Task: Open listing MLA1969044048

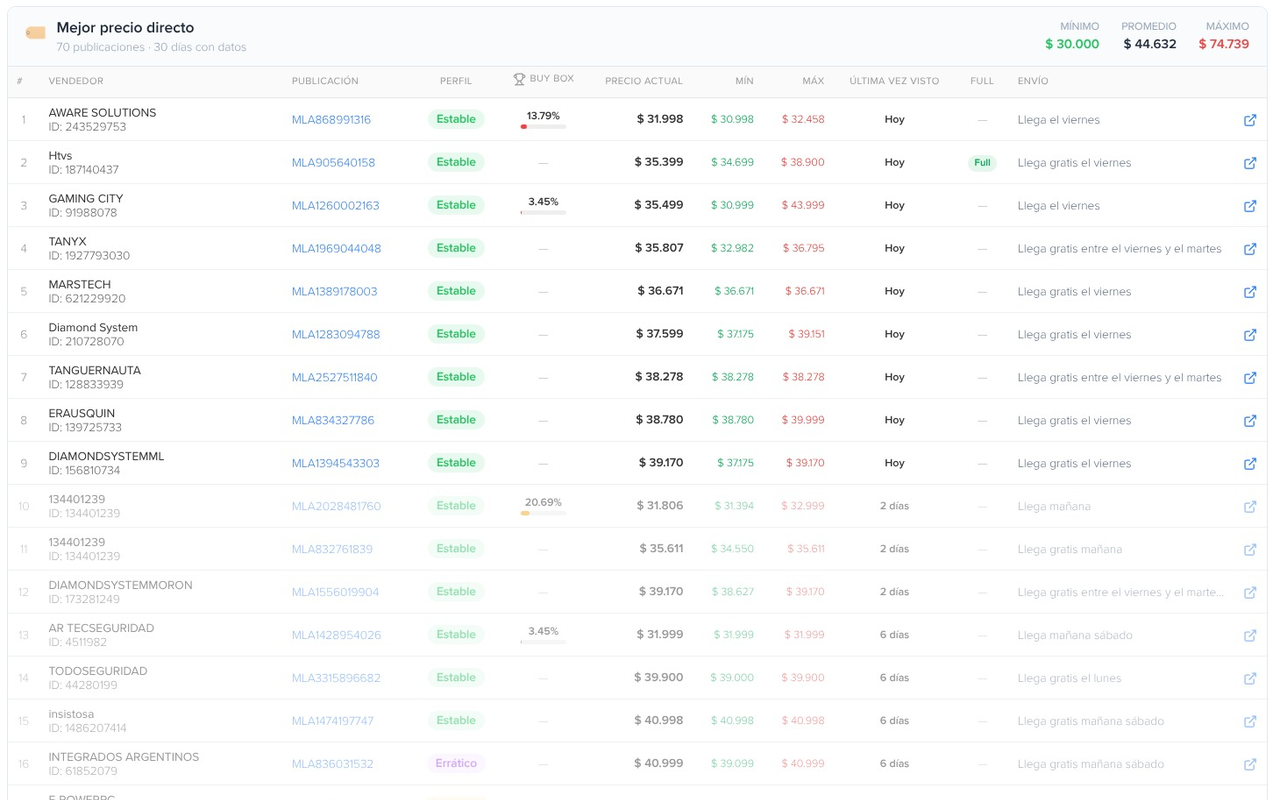Action: [336, 249]
